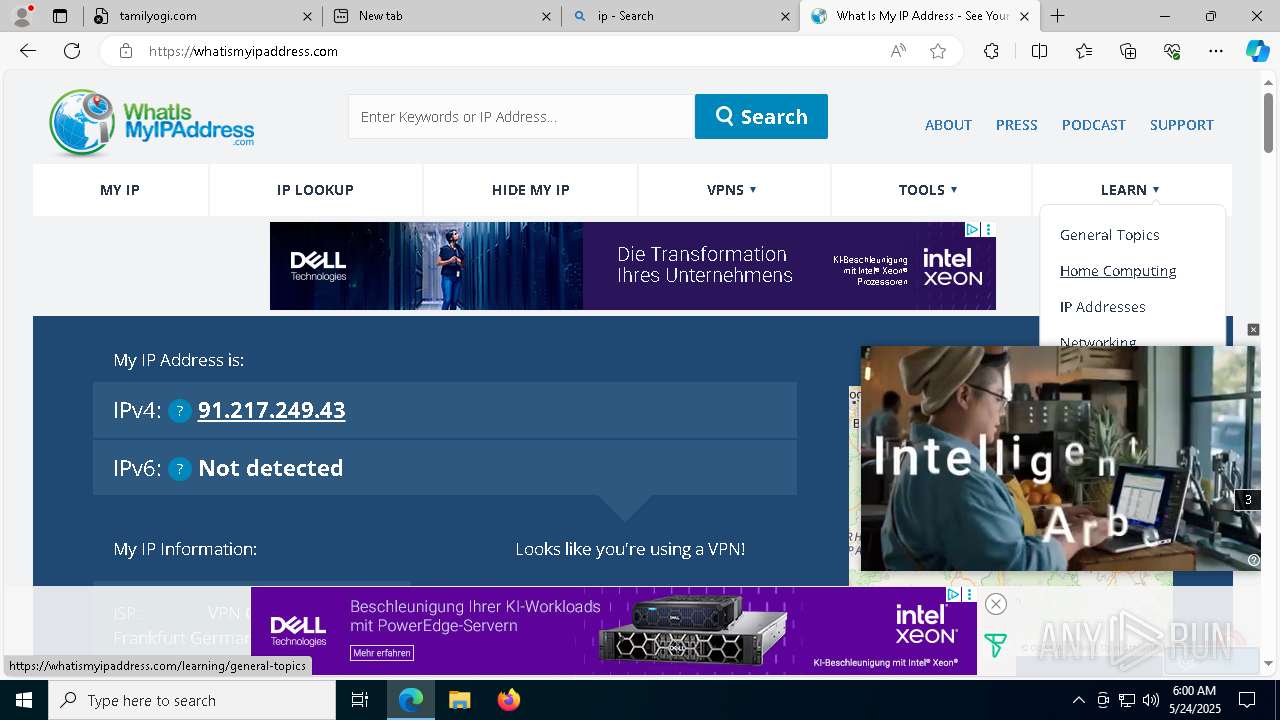Image resolution: width=1280 pixels, height=720 pixels.
Task: Open Edge Settings and more menu
Action: 1216,51
